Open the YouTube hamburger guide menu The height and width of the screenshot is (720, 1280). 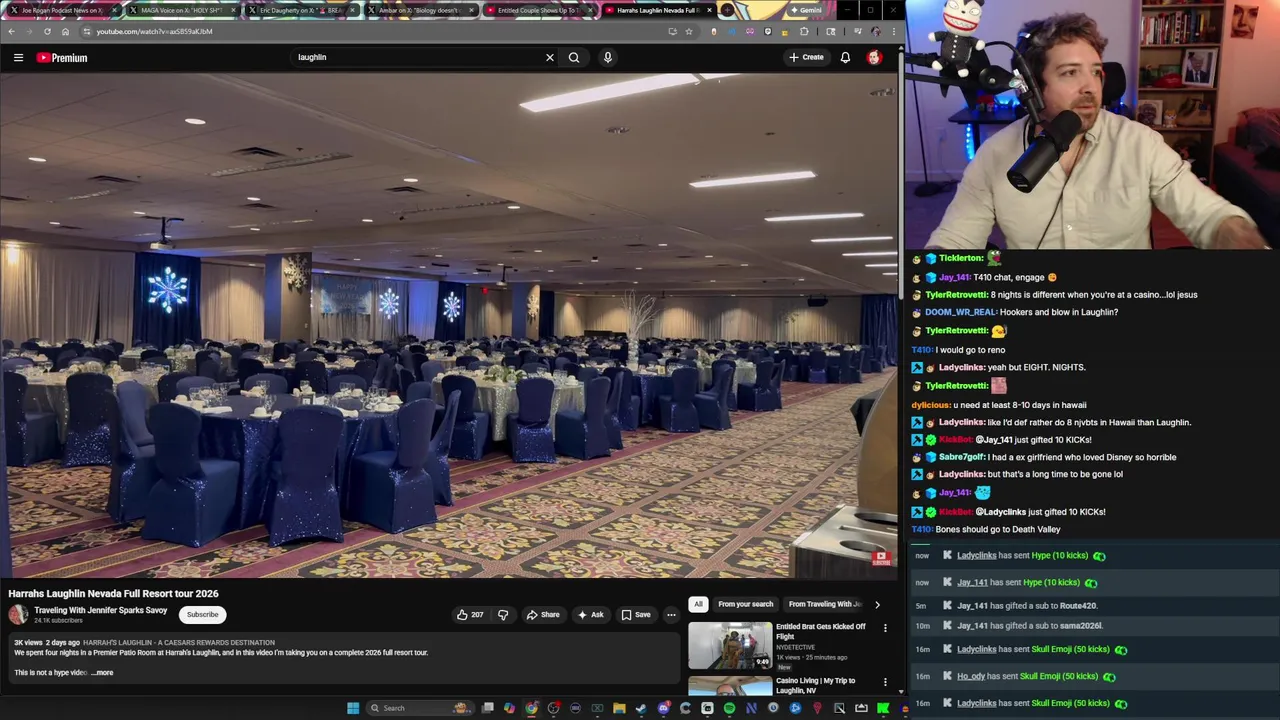[x=18, y=57]
